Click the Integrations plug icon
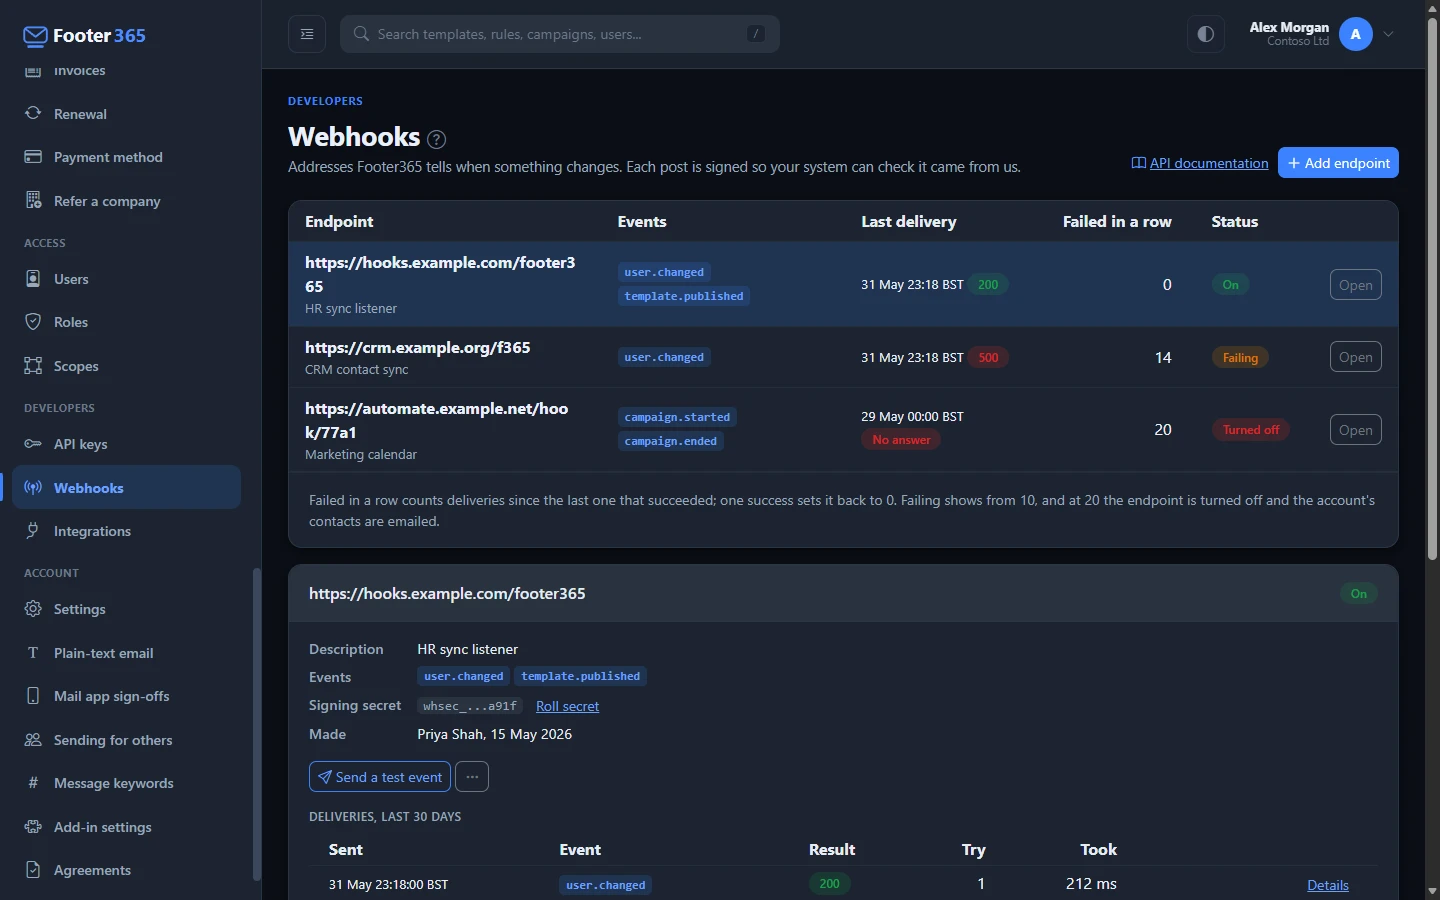Image resolution: width=1440 pixels, height=900 pixels. (33, 530)
